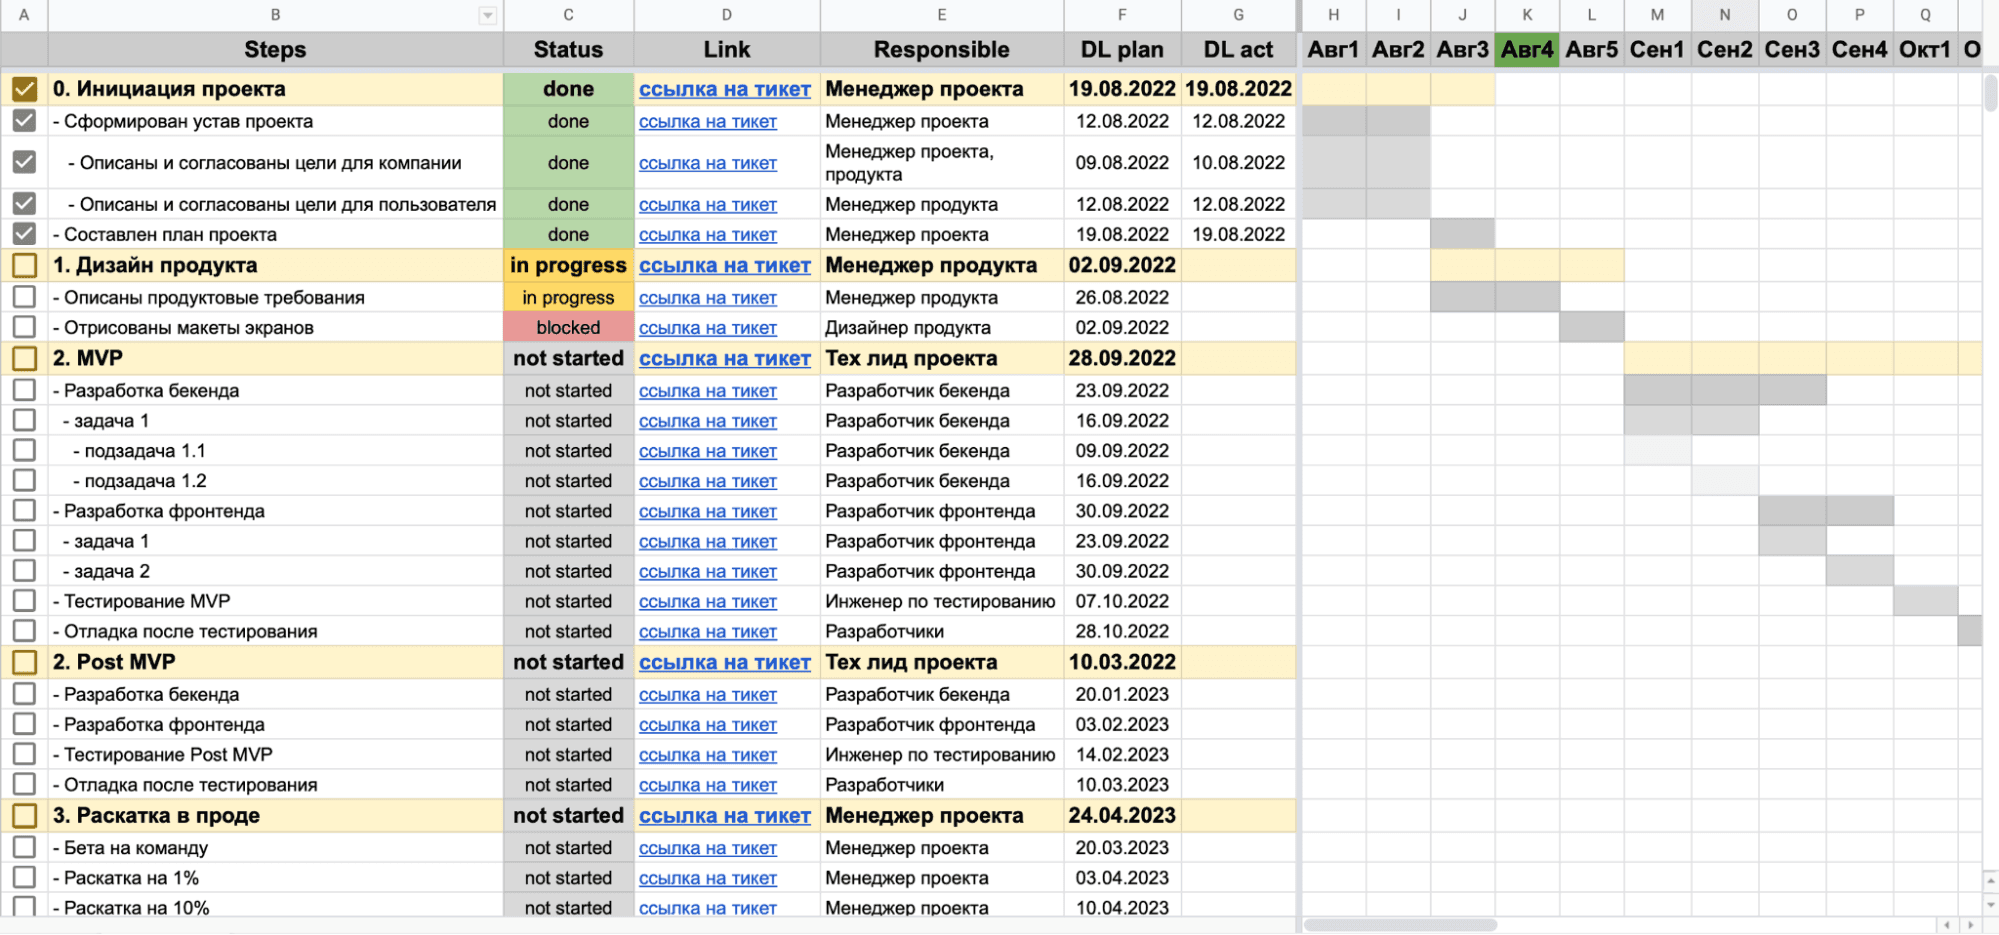Select the date '24.04.2023'

click(x=1122, y=816)
